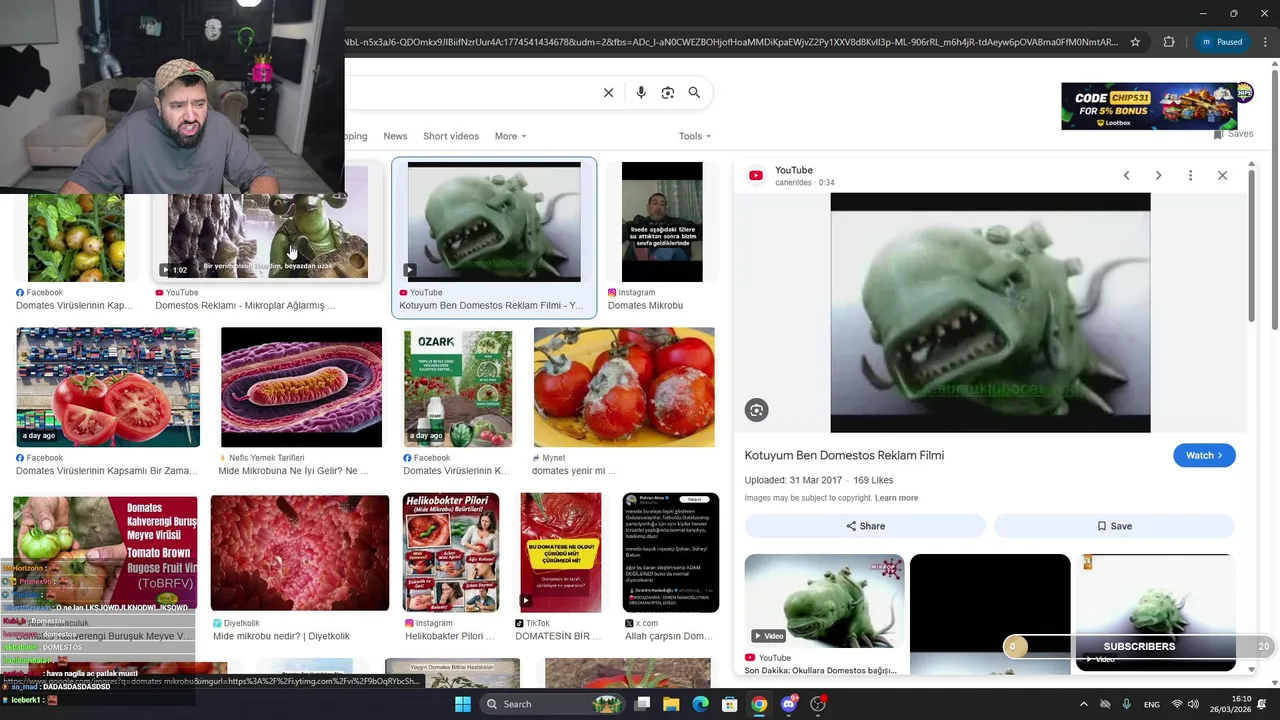The width and height of the screenshot is (1280, 720).
Task: Click the CODE CHIPS31 Lootbox banner
Action: click(x=1150, y=106)
